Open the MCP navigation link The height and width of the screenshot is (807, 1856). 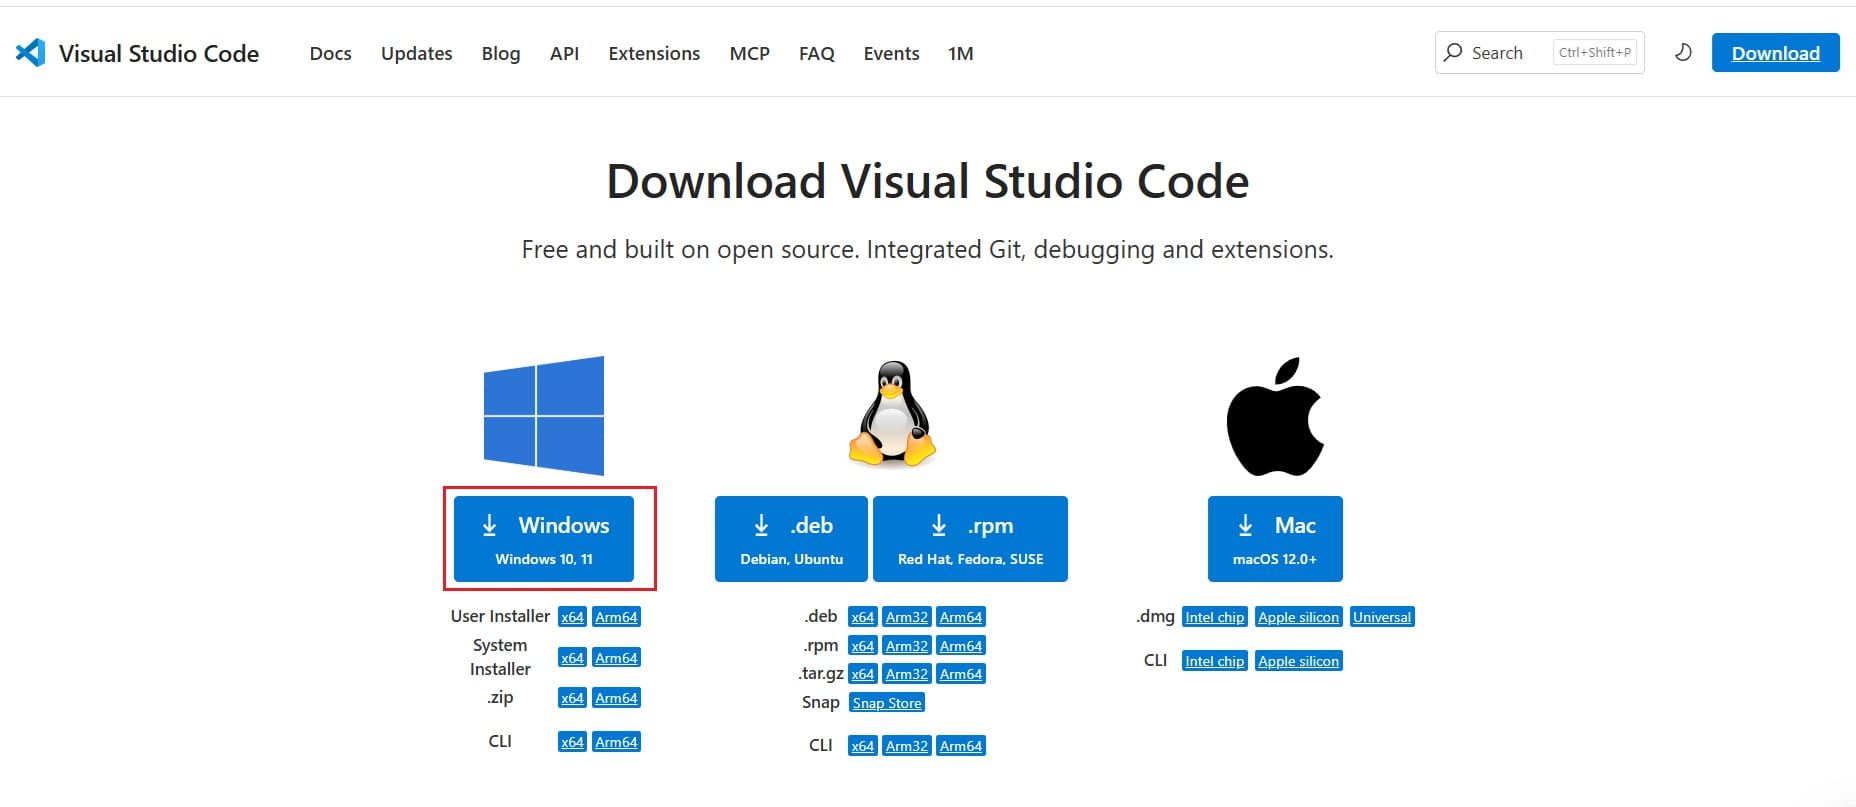749,53
